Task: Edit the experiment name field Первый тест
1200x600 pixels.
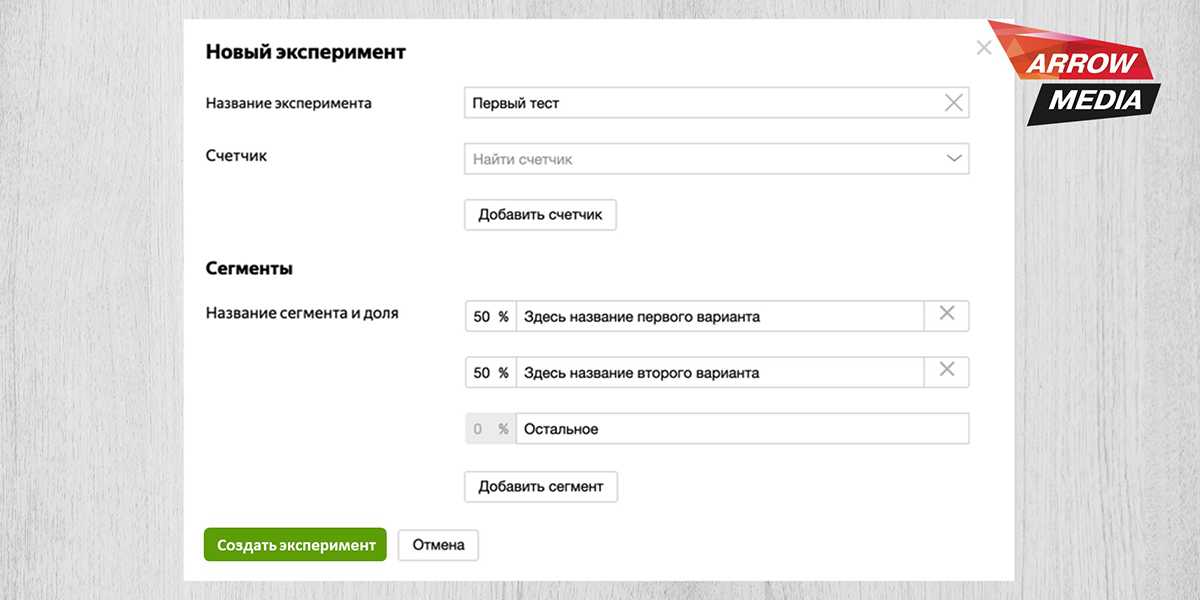Action: [x=700, y=103]
